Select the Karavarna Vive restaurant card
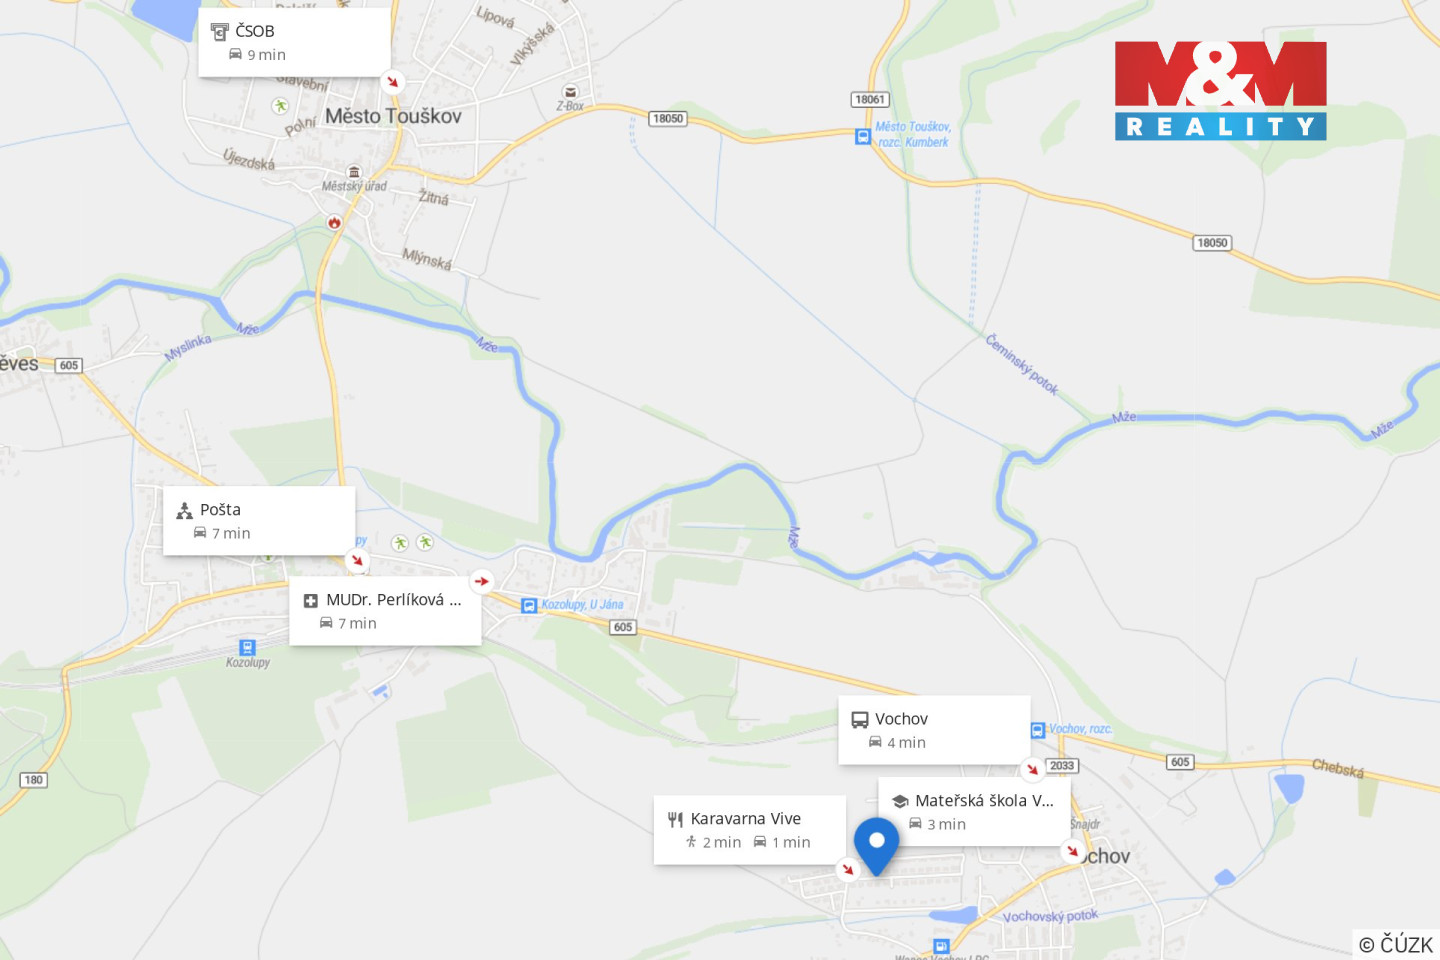 click(x=750, y=830)
